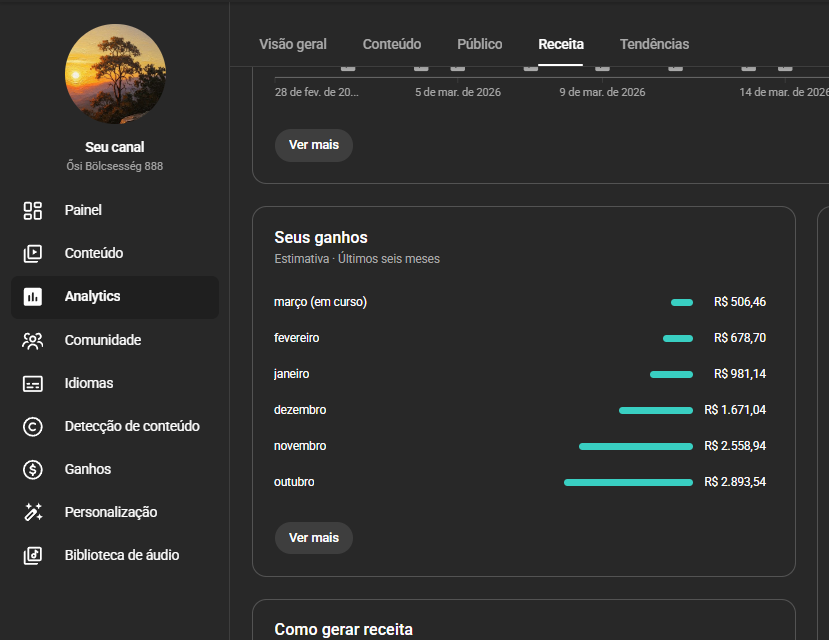Click the Biblioteca de áudio icon
The image size is (829, 640).
(33, 555)
